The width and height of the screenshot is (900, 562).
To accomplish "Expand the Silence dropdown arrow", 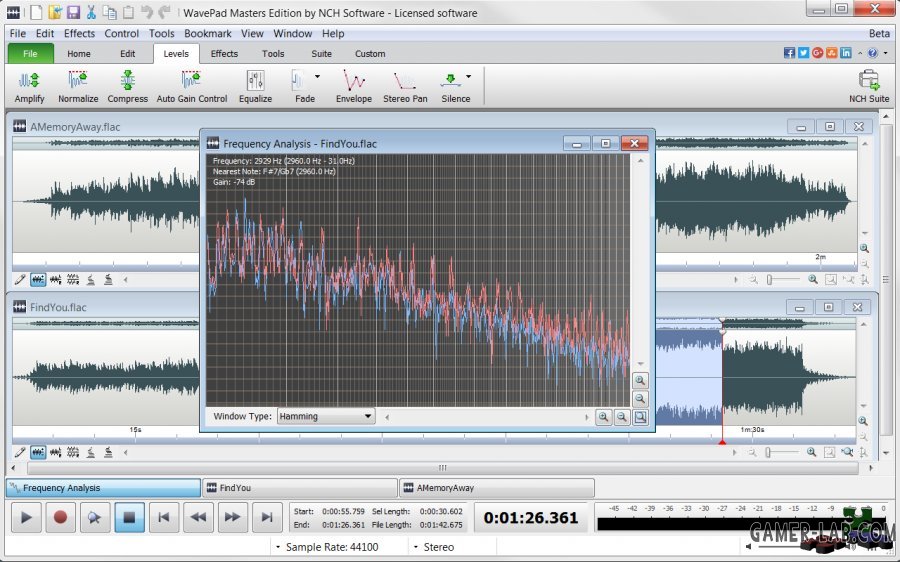I will (468, 76).
